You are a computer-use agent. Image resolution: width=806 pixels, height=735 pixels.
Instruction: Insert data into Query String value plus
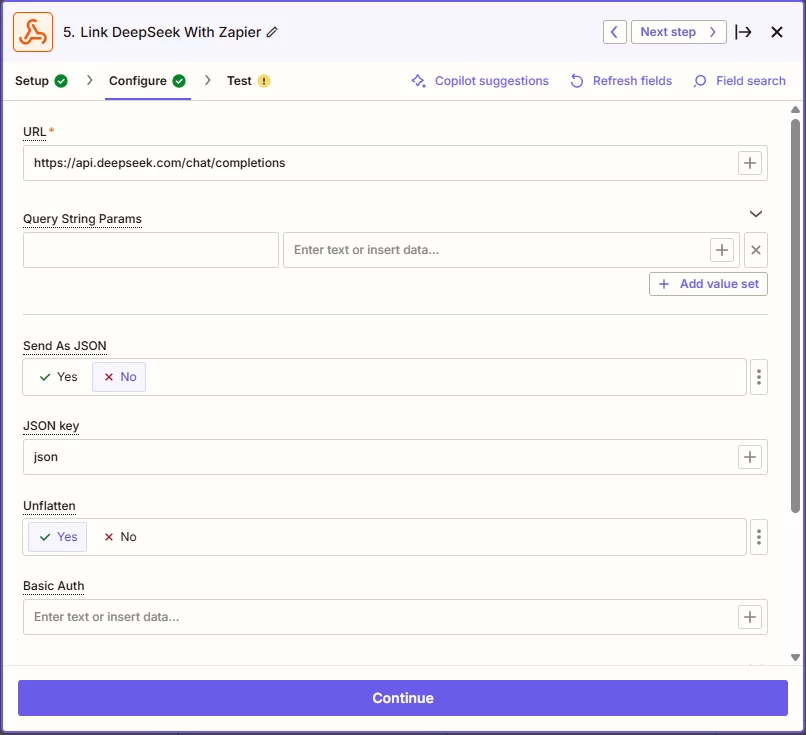722,250
